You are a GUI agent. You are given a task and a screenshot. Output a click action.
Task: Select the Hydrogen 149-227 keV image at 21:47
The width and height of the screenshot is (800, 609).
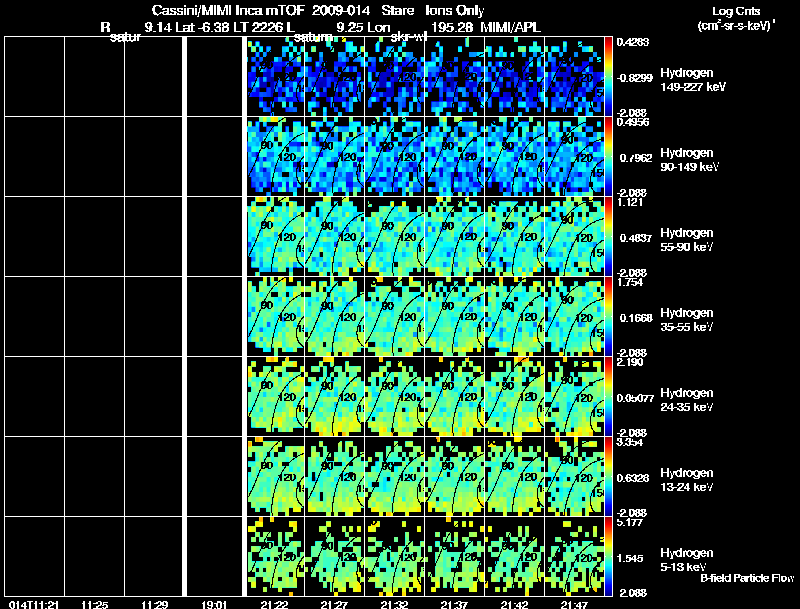point(574,77)
